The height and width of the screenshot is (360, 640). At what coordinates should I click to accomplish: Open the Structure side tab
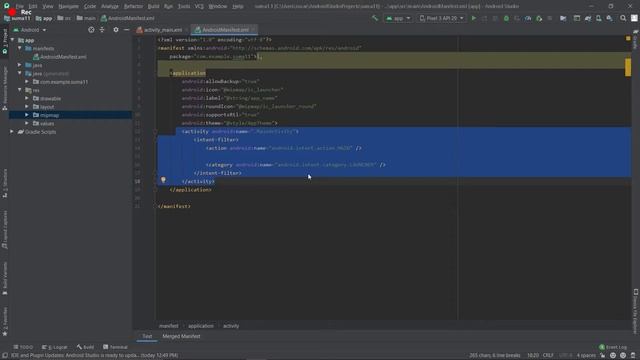pyautogui.click(x=4, y=184)
